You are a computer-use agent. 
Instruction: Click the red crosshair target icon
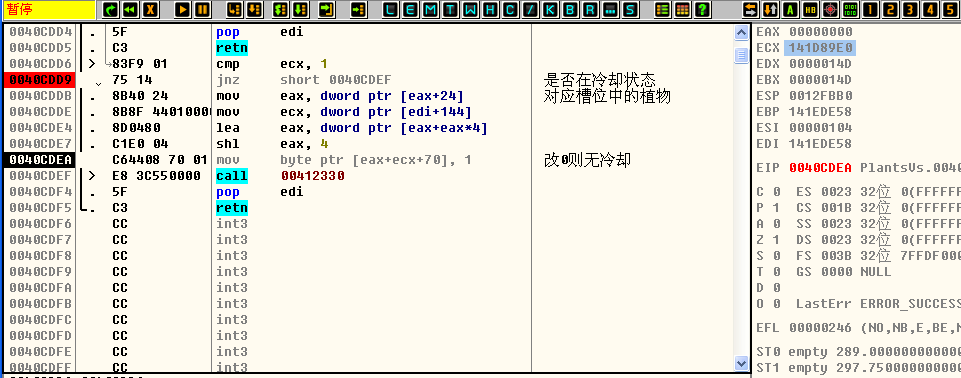click(830, 9)
